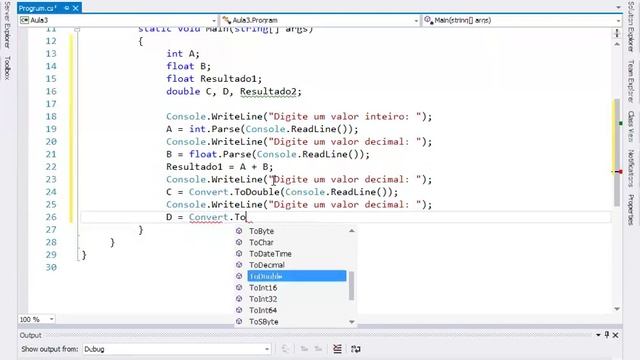Open the Properties side tab

[631, 210]
